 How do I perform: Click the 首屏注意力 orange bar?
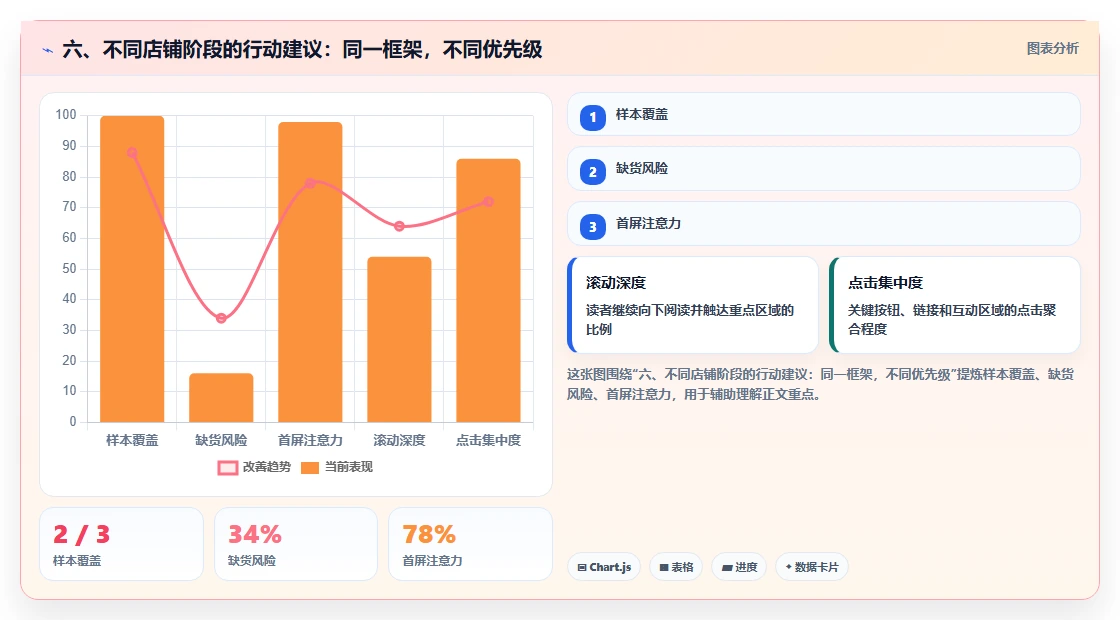pos(310,272)
